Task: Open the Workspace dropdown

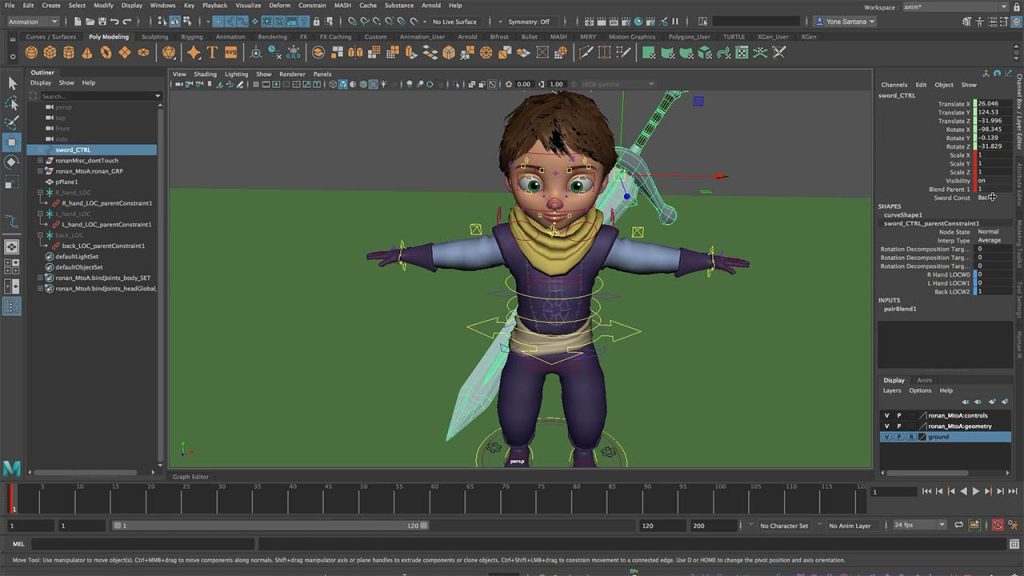Action: 955,7
